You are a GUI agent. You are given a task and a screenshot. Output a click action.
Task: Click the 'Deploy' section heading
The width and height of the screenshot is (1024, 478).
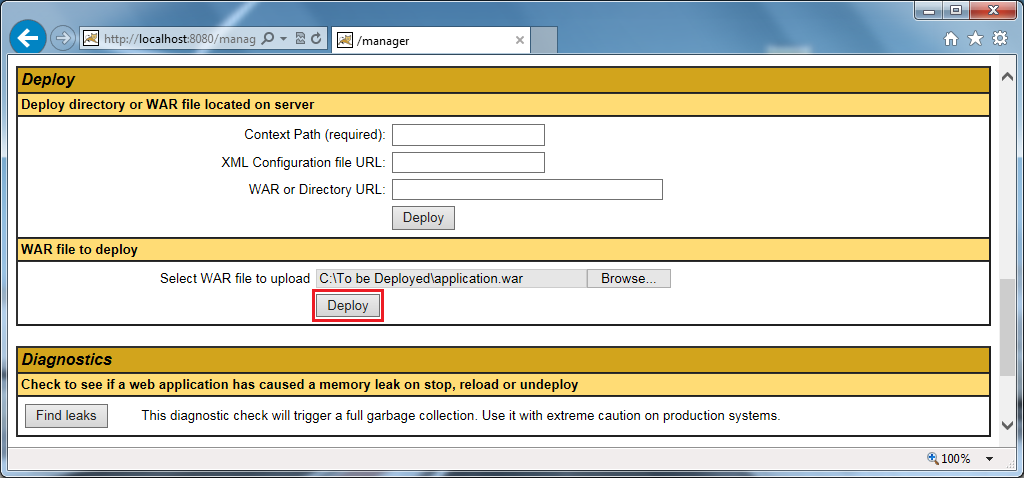48,80
